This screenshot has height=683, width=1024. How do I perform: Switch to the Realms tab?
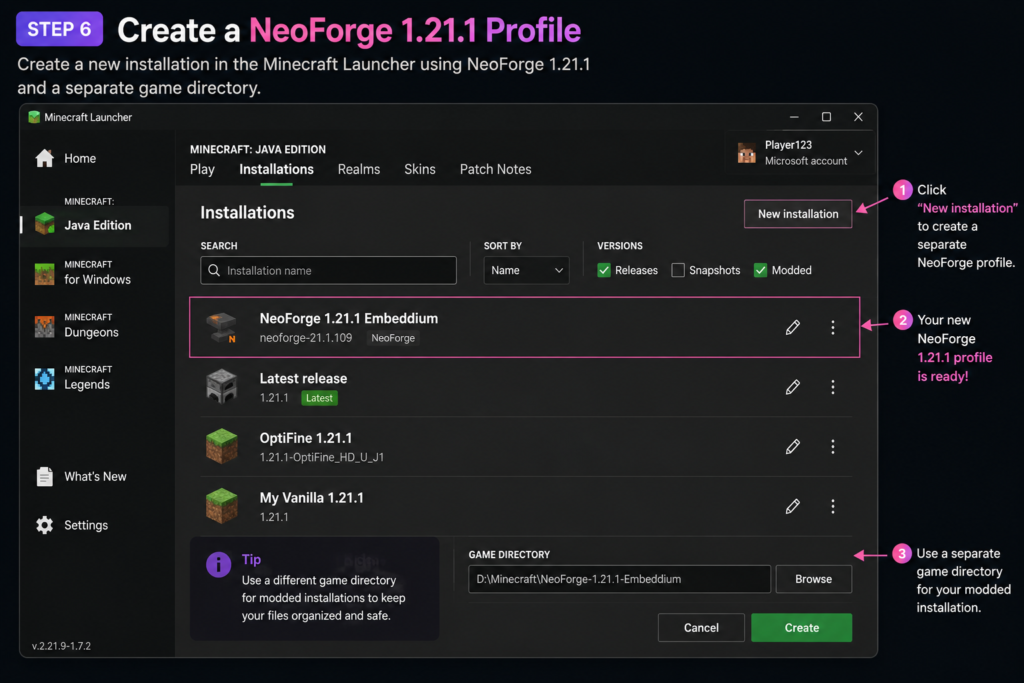359,170
